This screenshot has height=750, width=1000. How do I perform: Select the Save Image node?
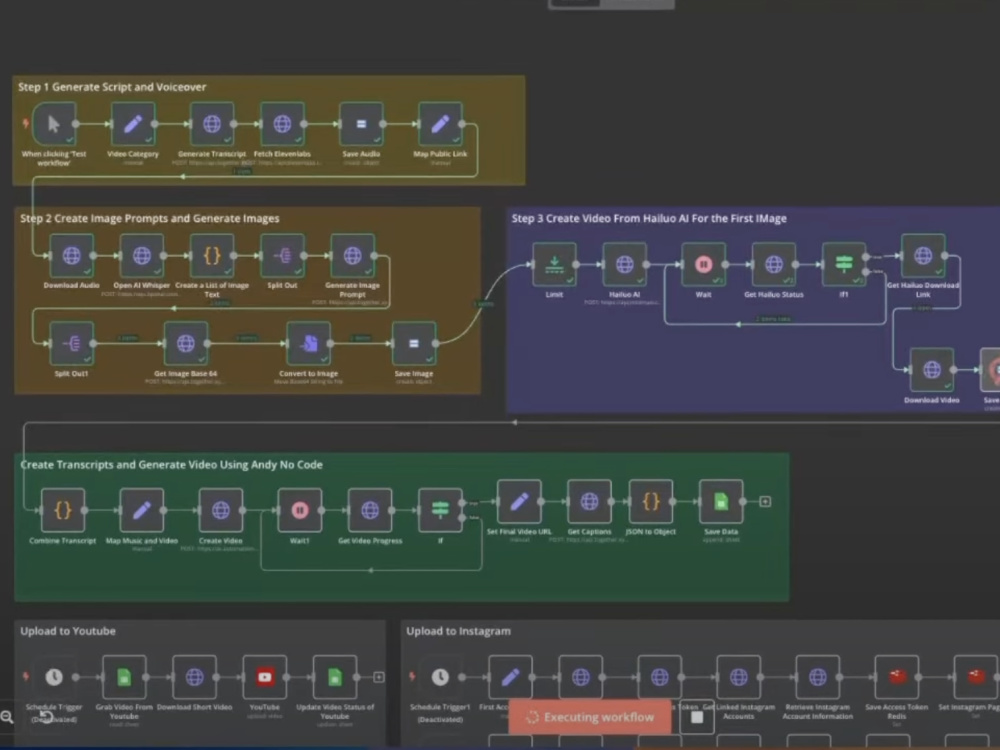pyautogui.click(x=414, y=344)
